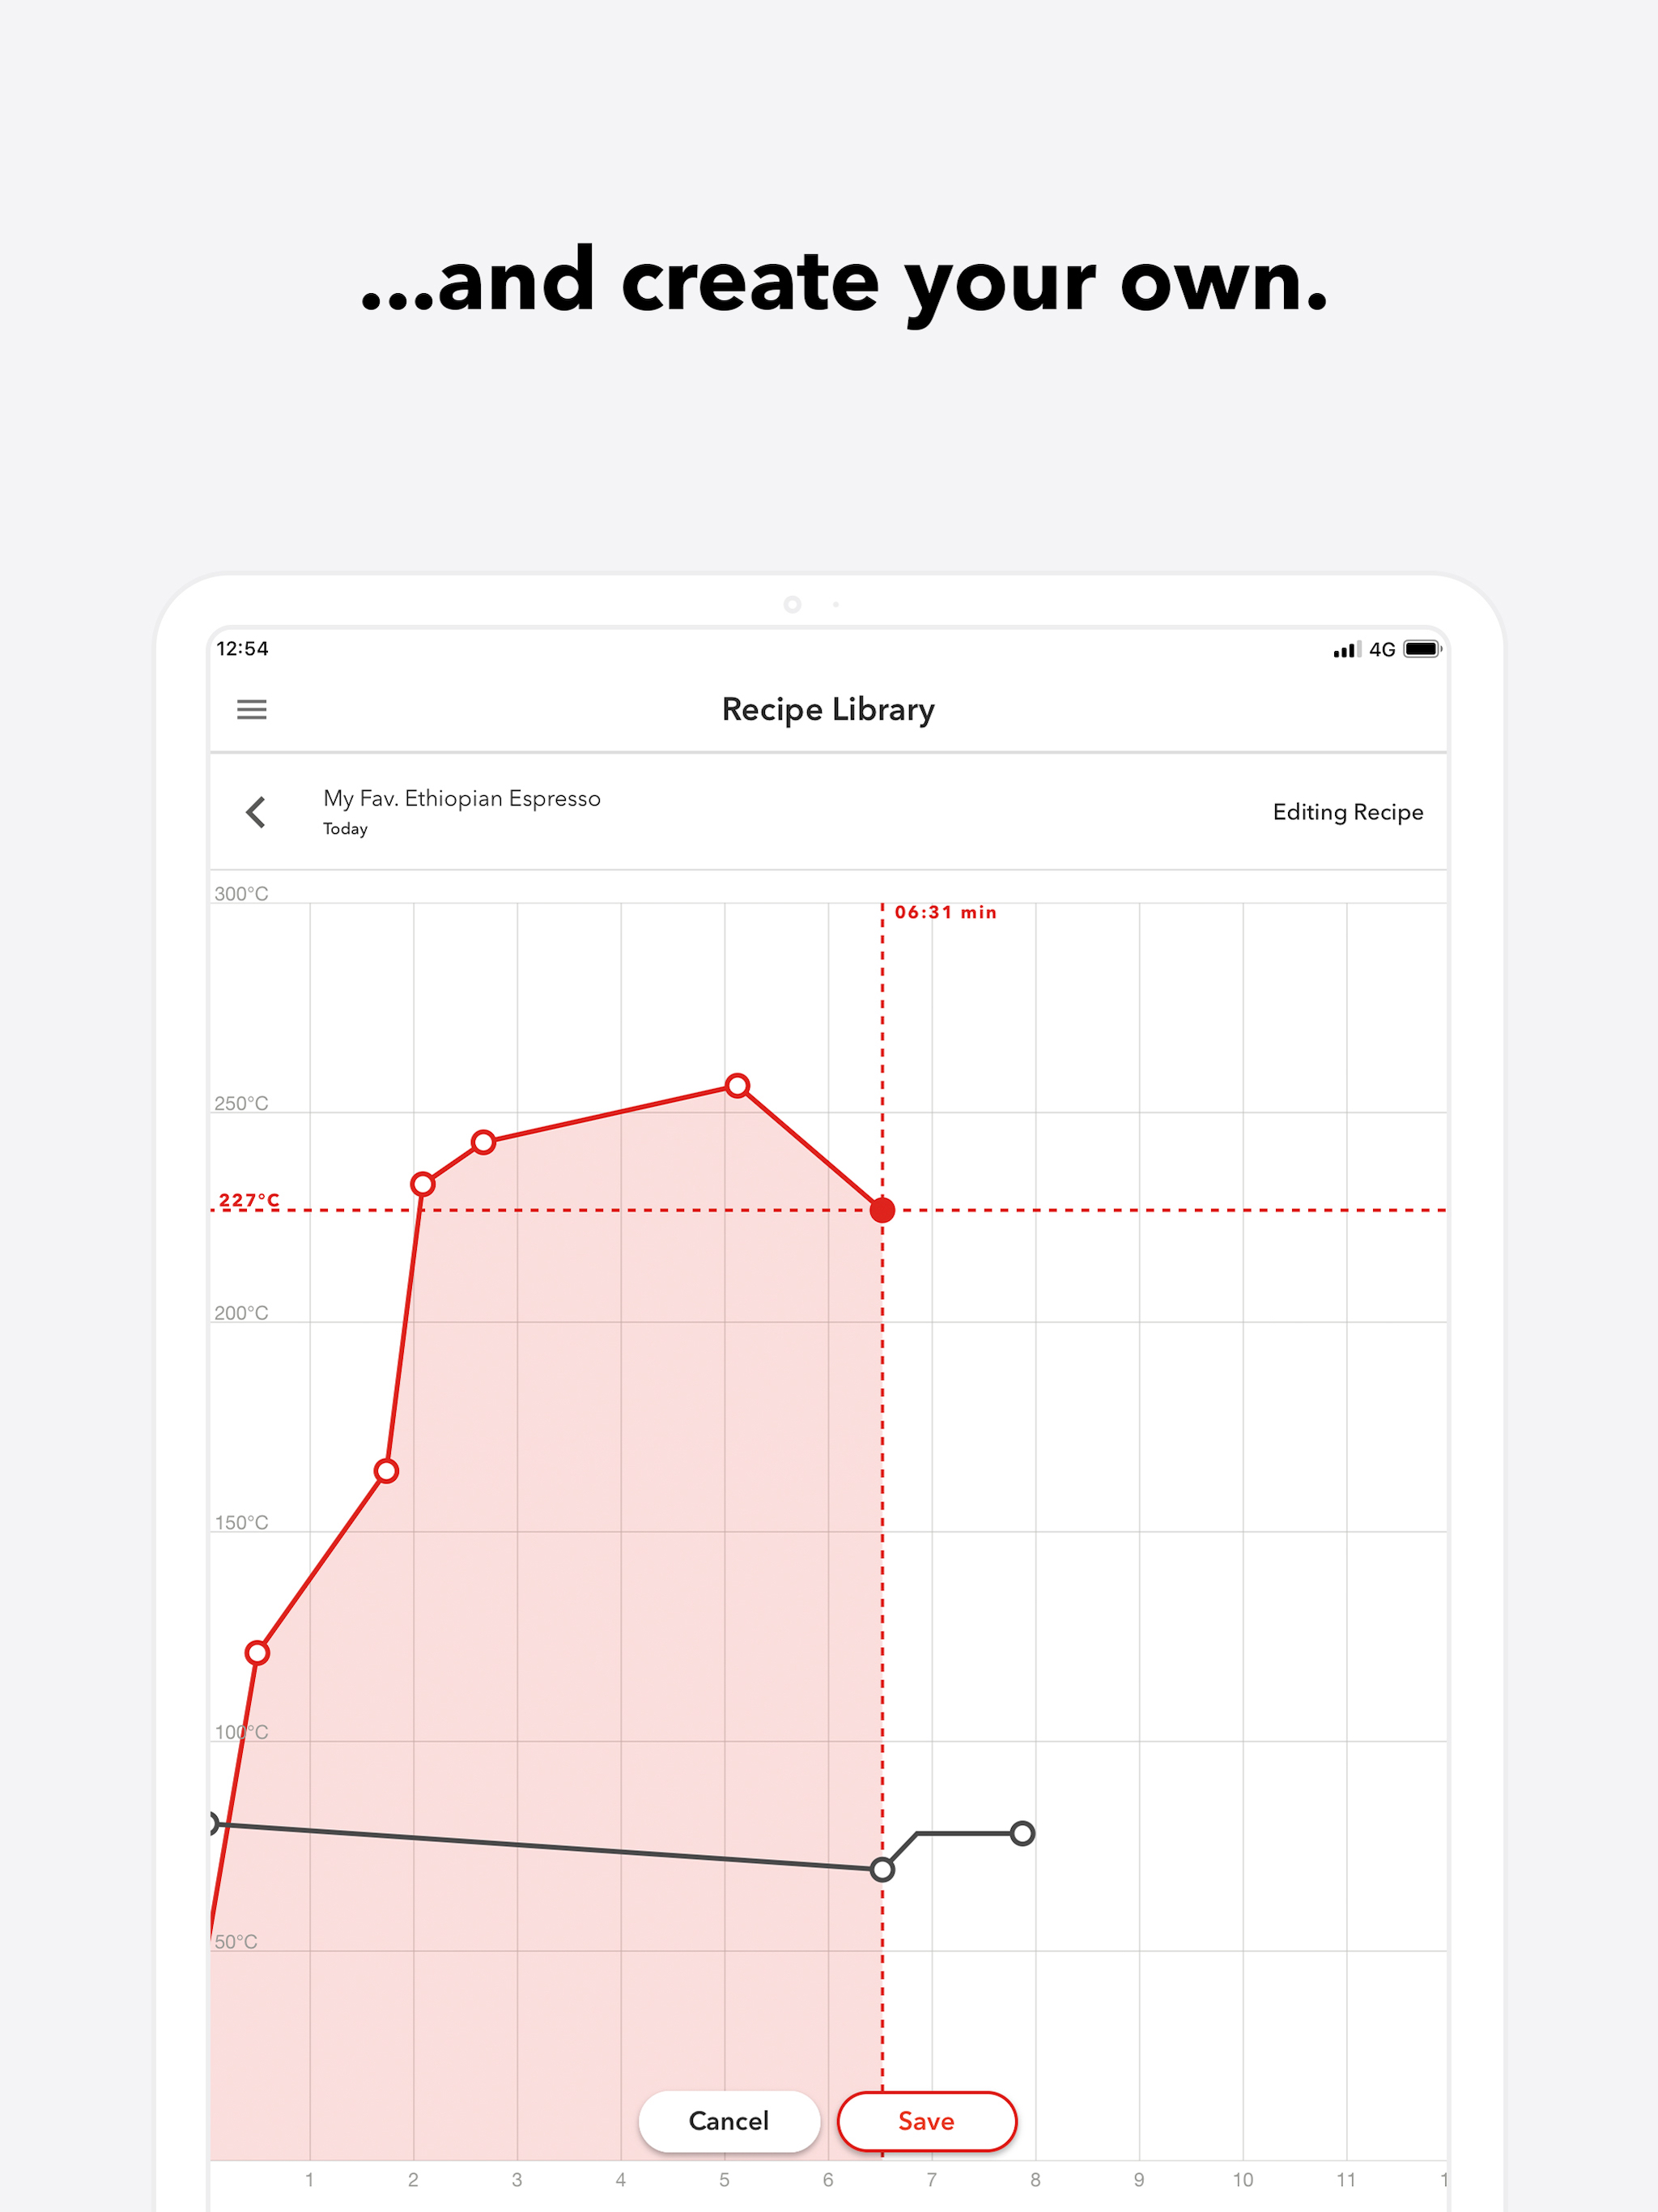Tap the Today date label under recipe name
The height and width of the screenshot is (2212, 1658).
(x=345, y=829)
